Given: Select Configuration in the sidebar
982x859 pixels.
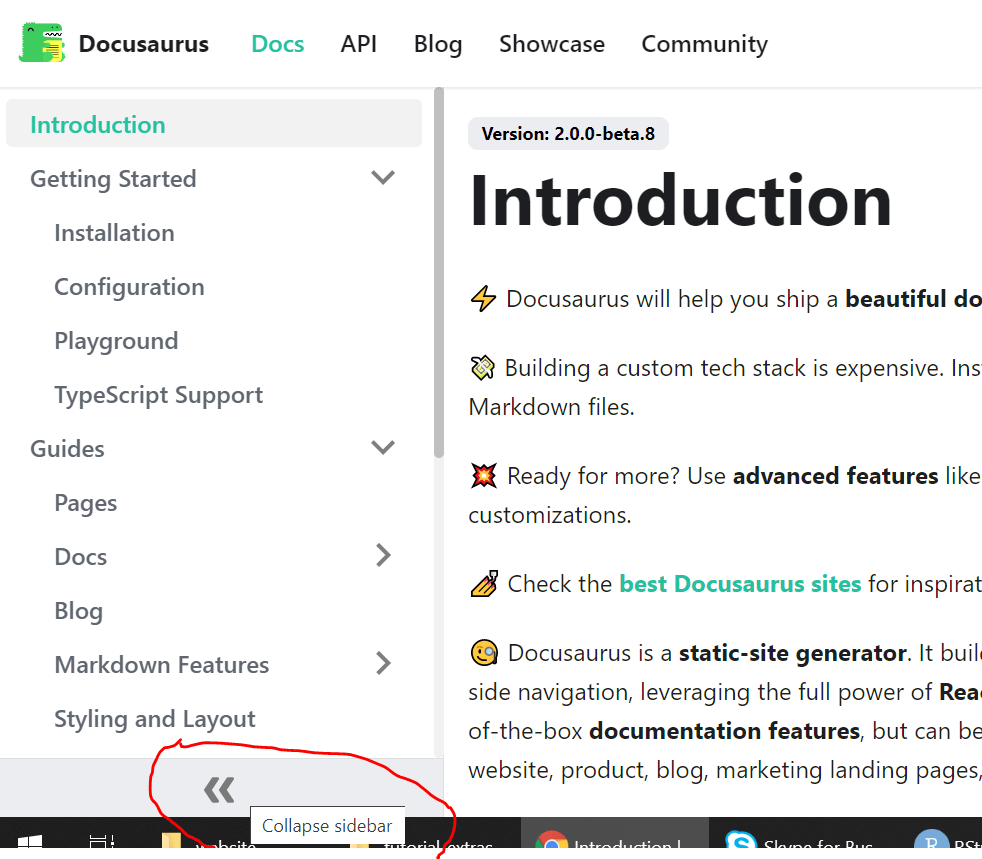Looking at the screenshot, I should click(x=129, y=286).
